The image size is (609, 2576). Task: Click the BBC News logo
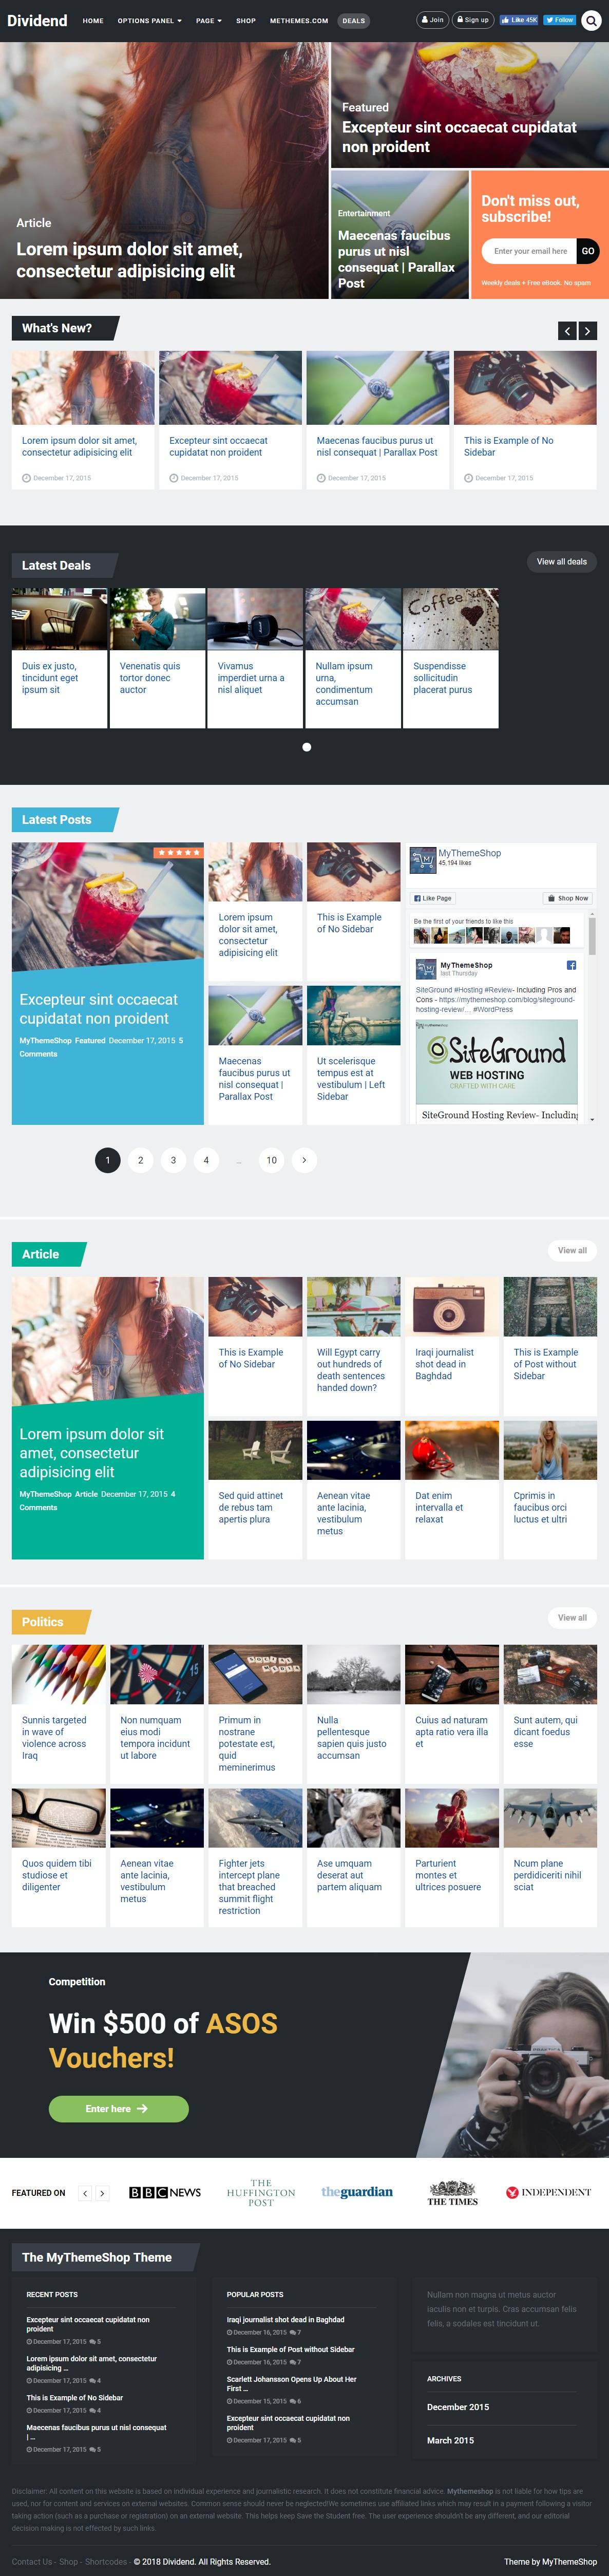(165, 2193)
